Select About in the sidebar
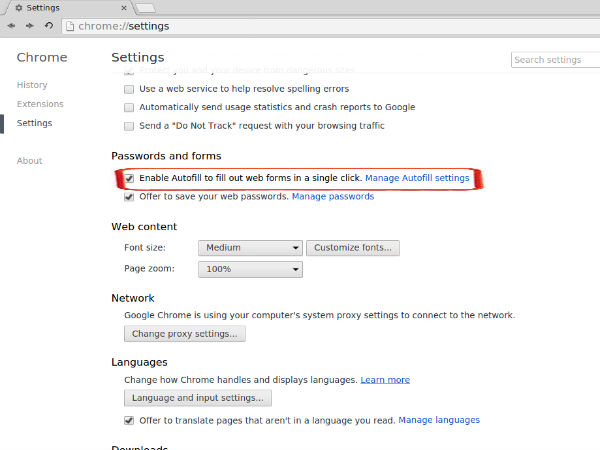600x450 pixels. click(30, 161)
